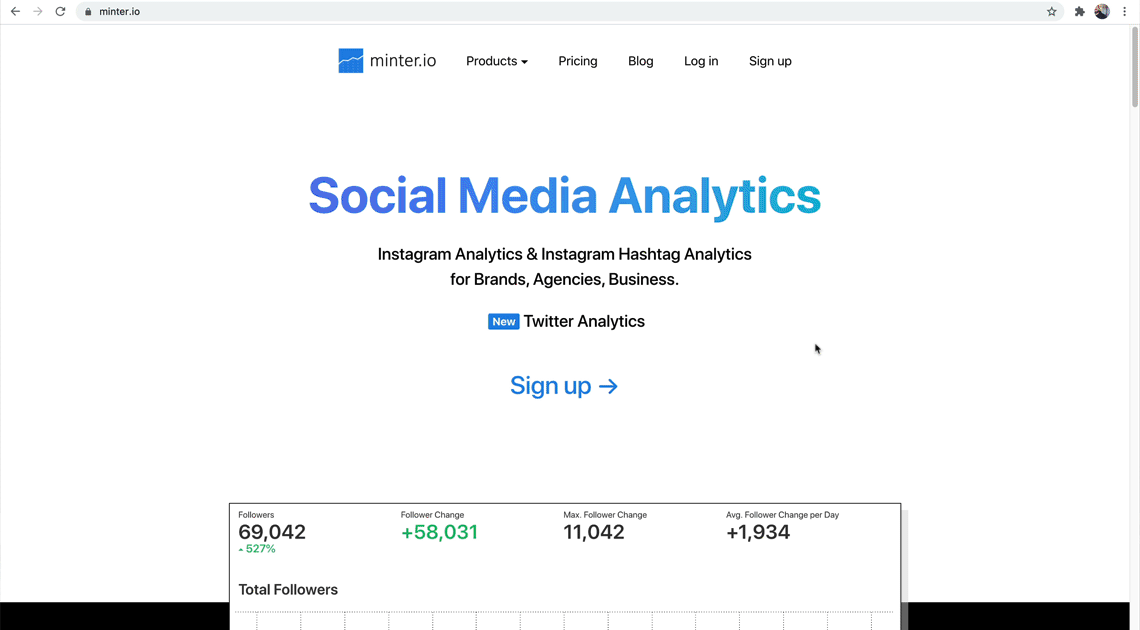Click the Follower Change +58,031 stat

pyautogui.click(x=439, y=532)
